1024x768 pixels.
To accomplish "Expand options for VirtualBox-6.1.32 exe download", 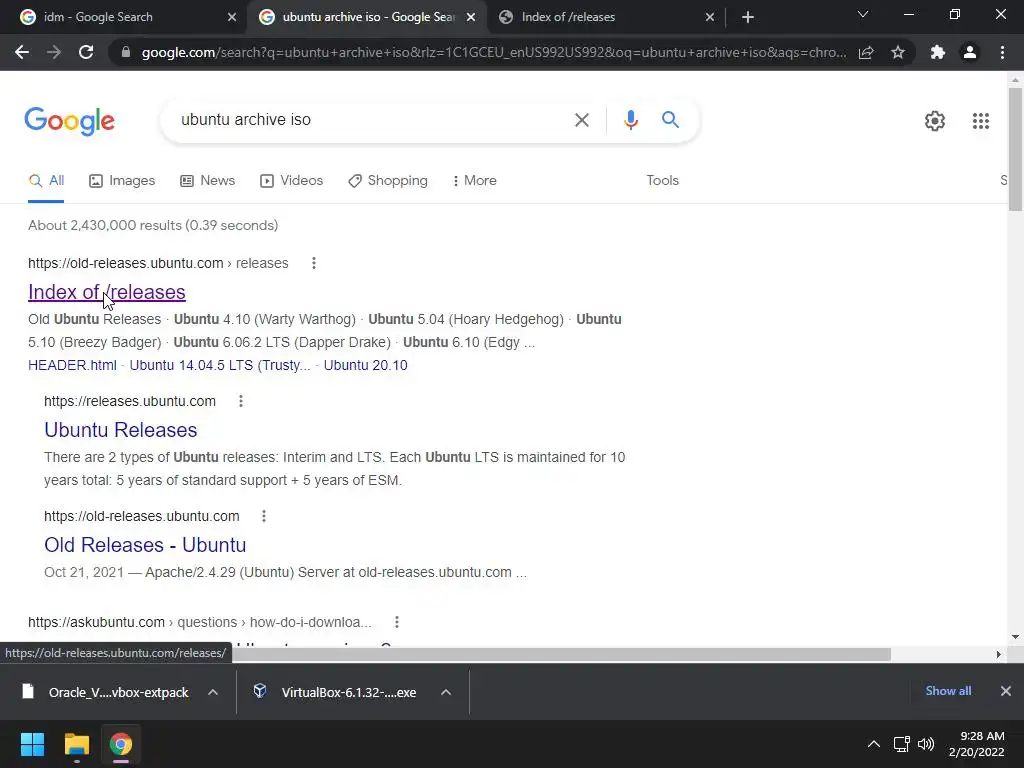I will point(446,692).
